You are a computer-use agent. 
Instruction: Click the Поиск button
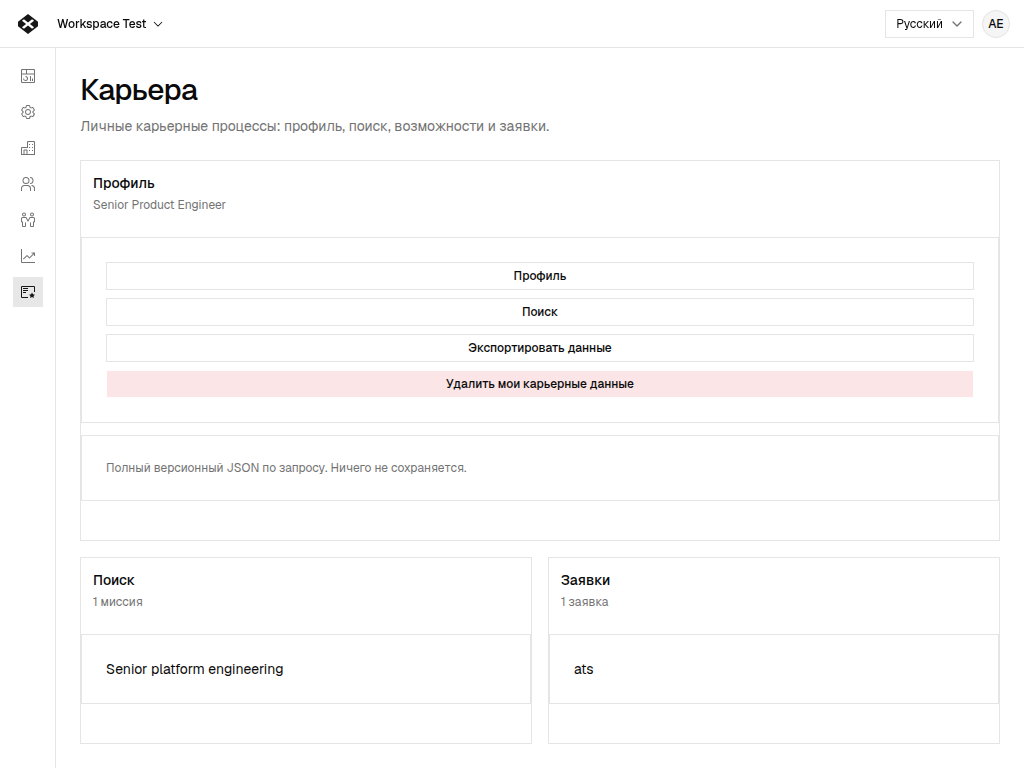539,312
